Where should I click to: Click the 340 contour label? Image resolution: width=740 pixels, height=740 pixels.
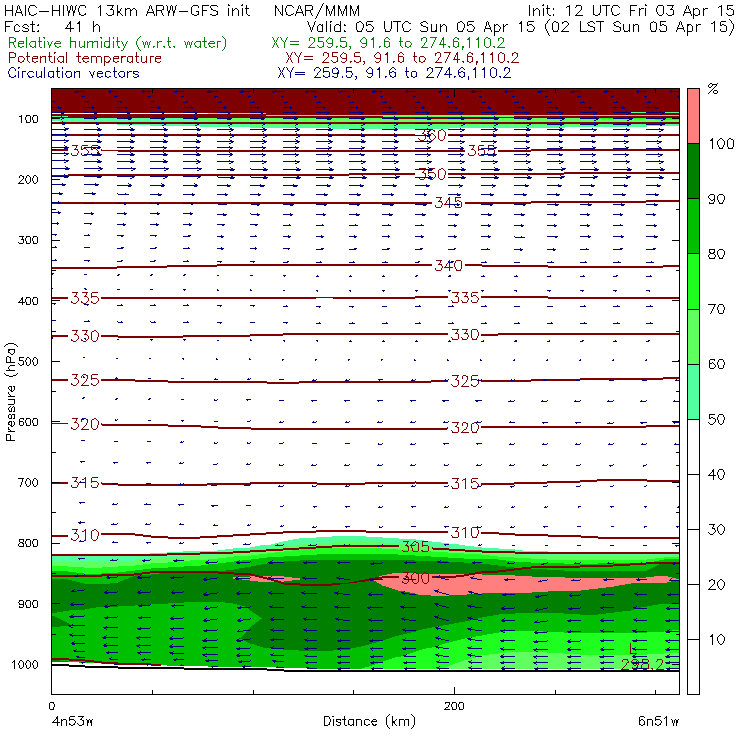click(x=448, y=266)
